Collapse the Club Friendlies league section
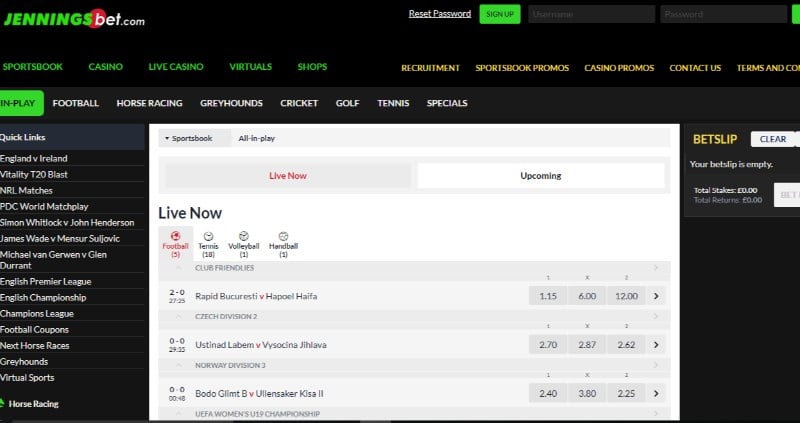Screen dimensions: 800x423 178,268
